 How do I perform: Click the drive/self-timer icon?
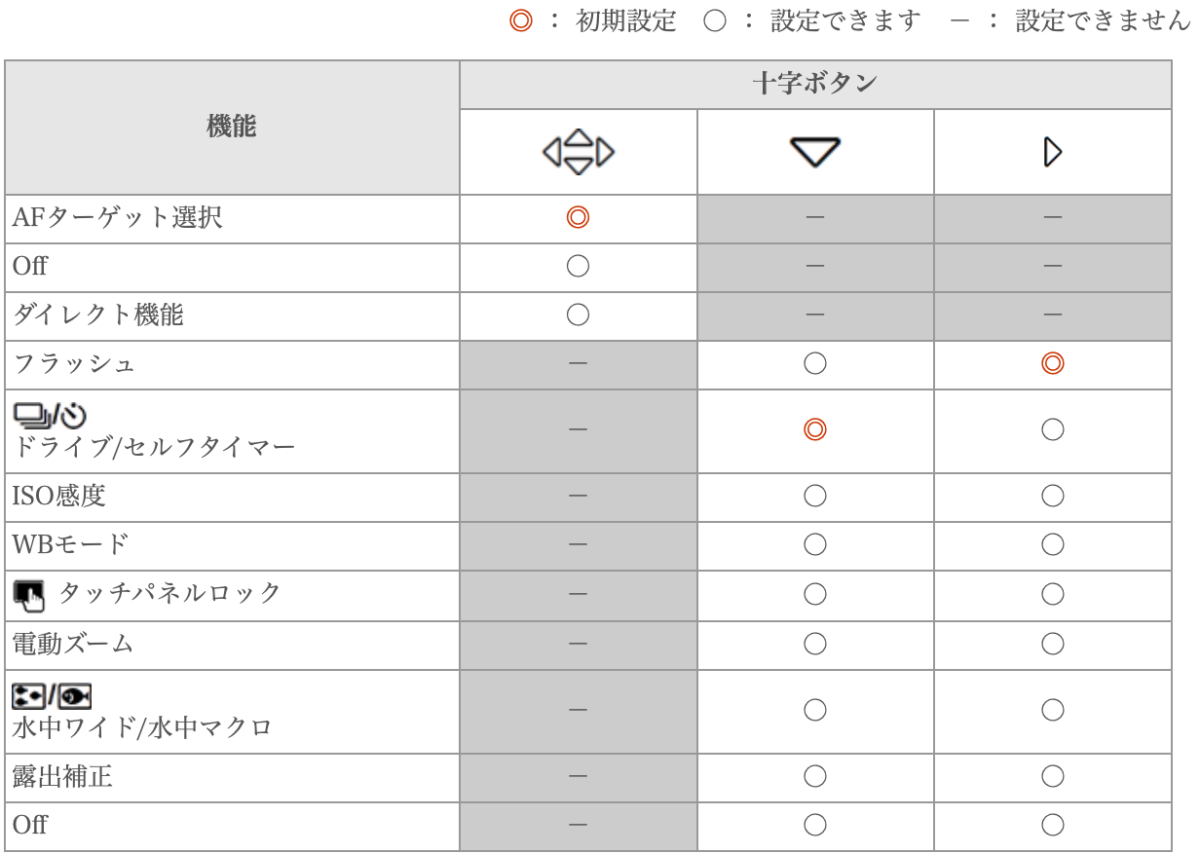50,413
